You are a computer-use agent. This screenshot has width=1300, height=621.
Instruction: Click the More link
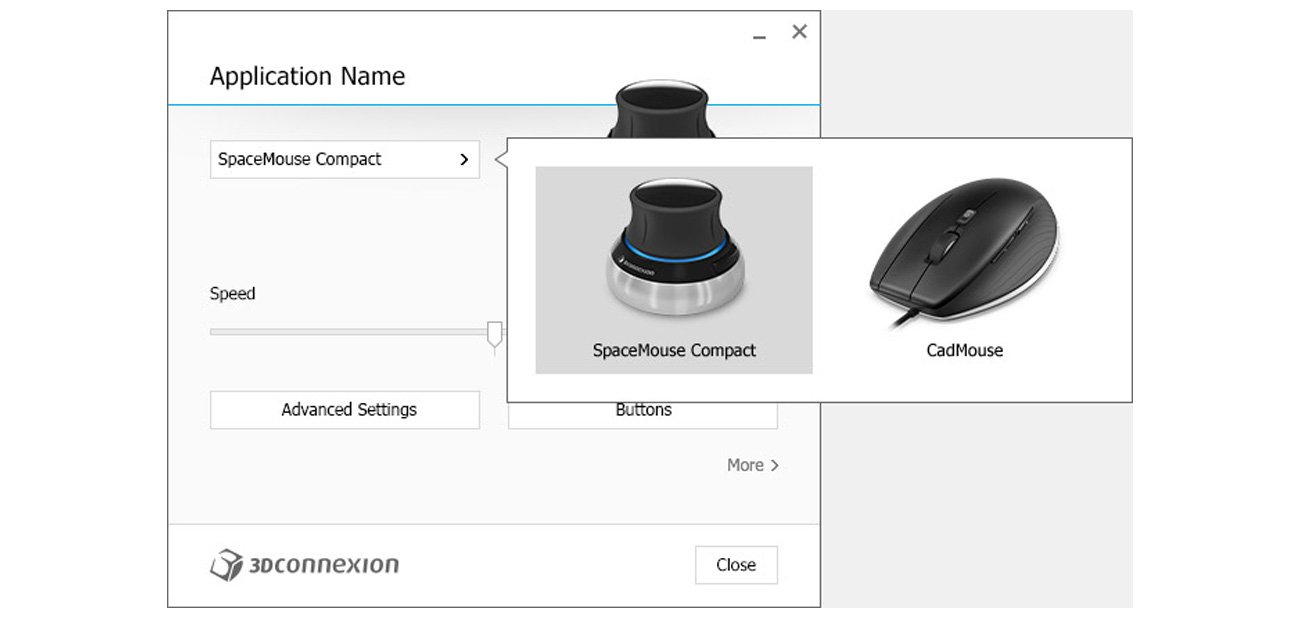745,465
